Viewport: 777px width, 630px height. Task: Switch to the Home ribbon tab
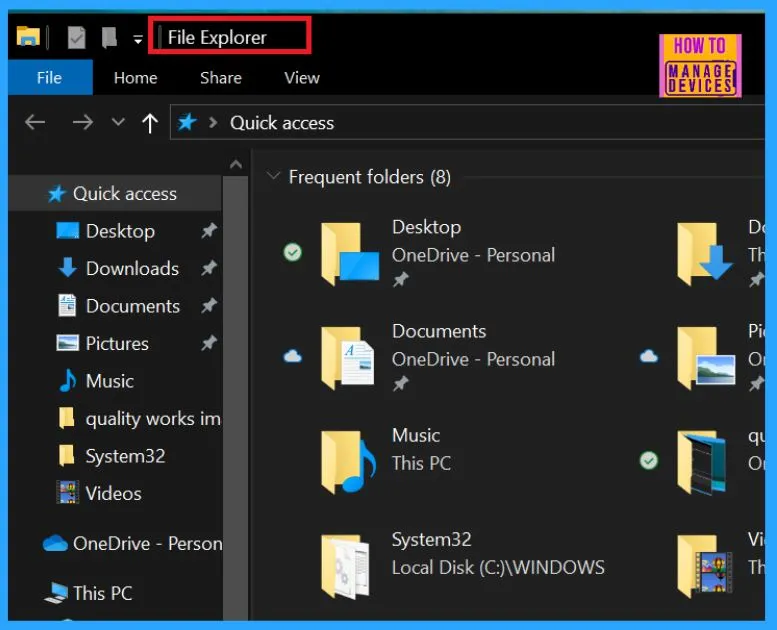pos(135,78)
